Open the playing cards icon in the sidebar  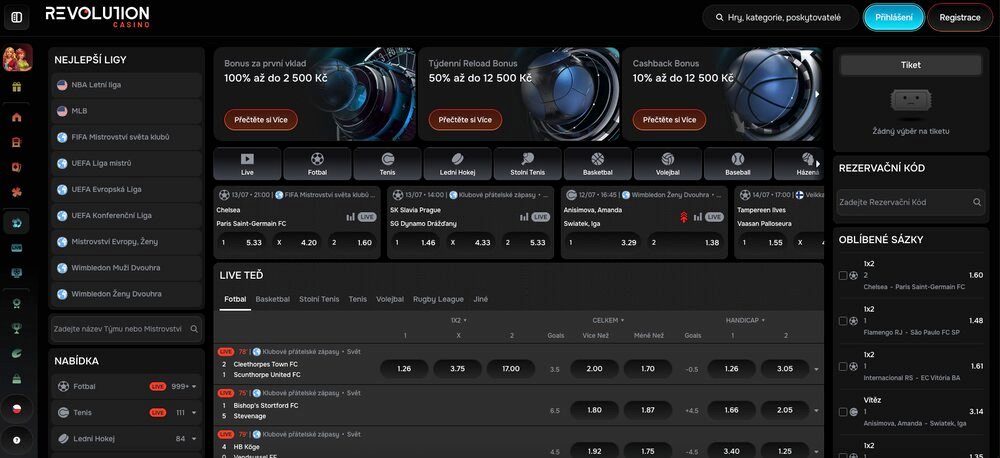[17, 167]
